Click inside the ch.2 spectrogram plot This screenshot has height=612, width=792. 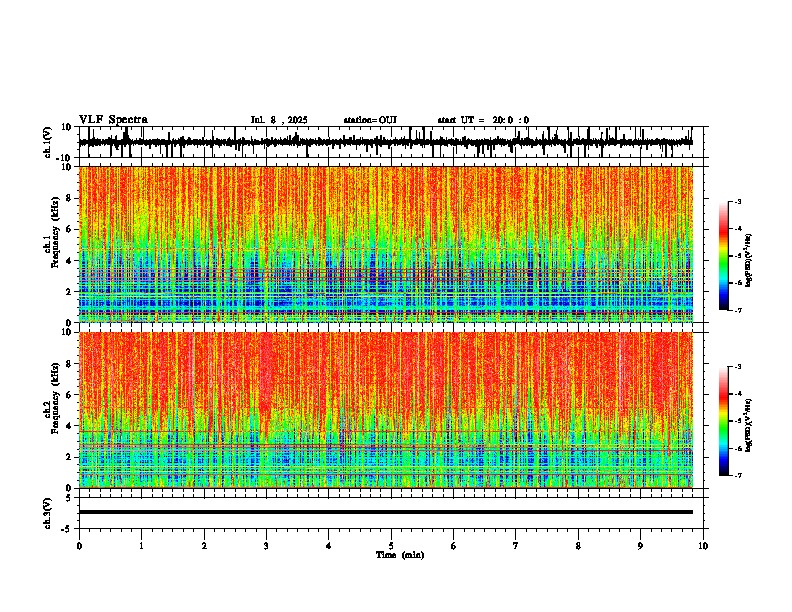[x=386, y=410]
